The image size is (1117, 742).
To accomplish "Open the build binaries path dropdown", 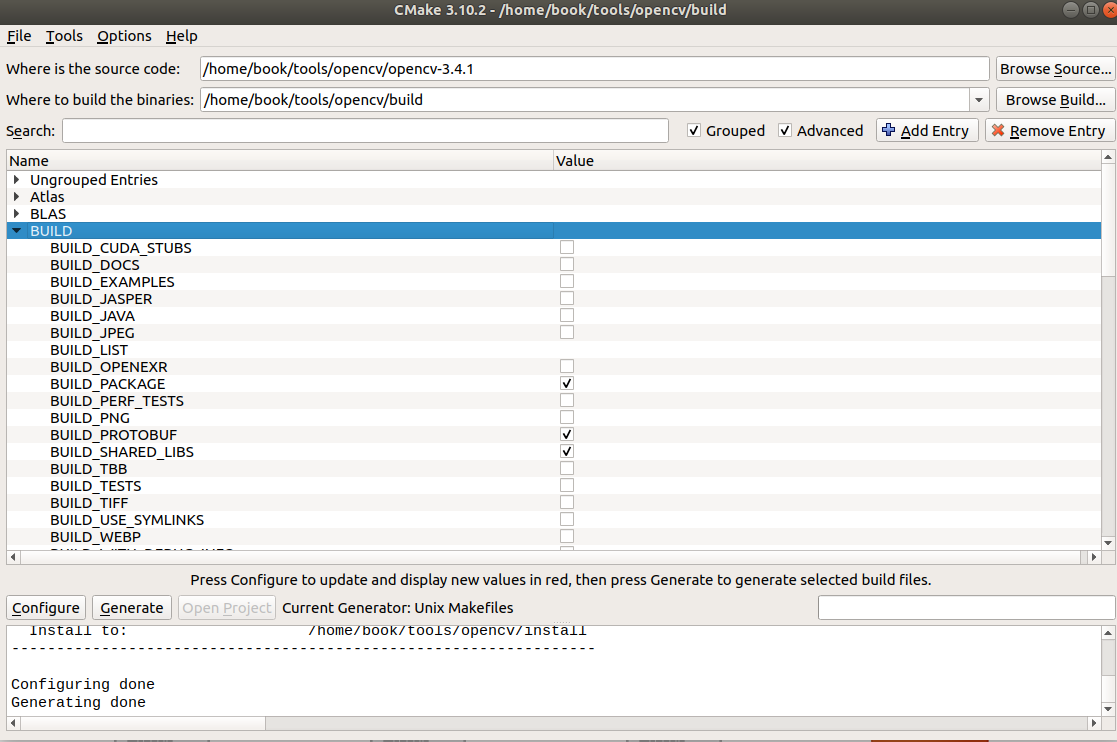I will (979, 100).
